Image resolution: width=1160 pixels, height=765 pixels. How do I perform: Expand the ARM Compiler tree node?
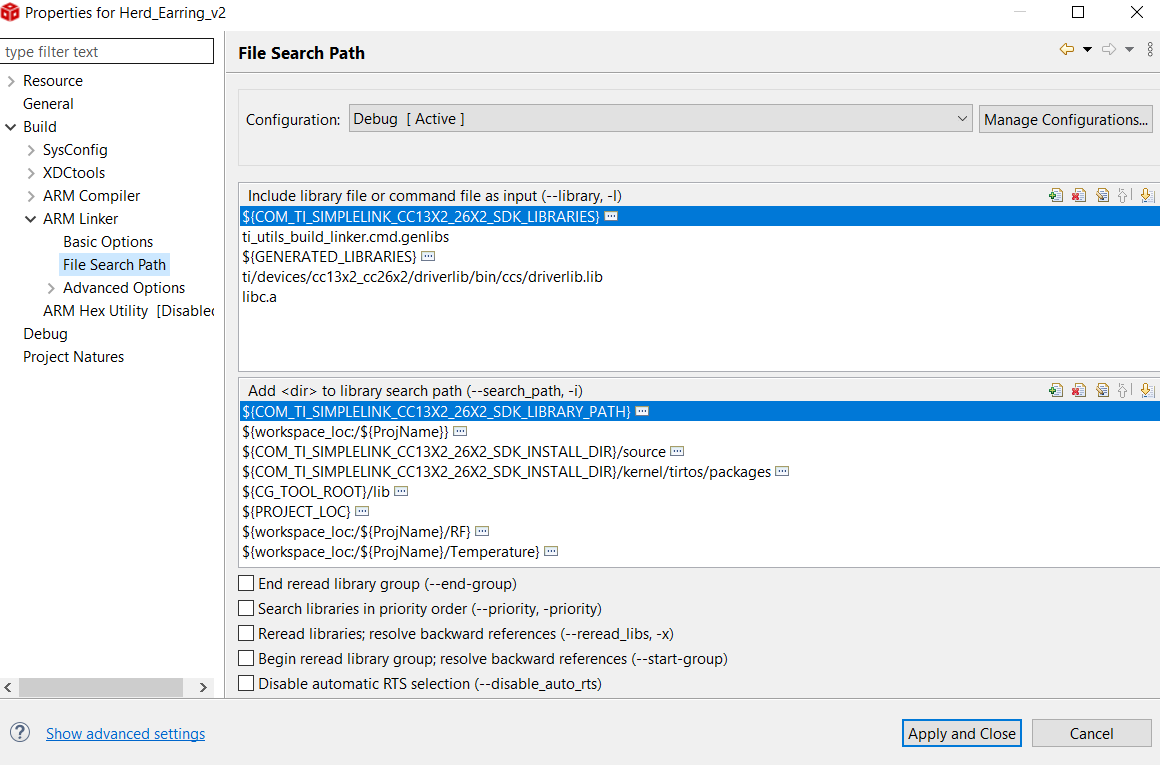point(31,196)
